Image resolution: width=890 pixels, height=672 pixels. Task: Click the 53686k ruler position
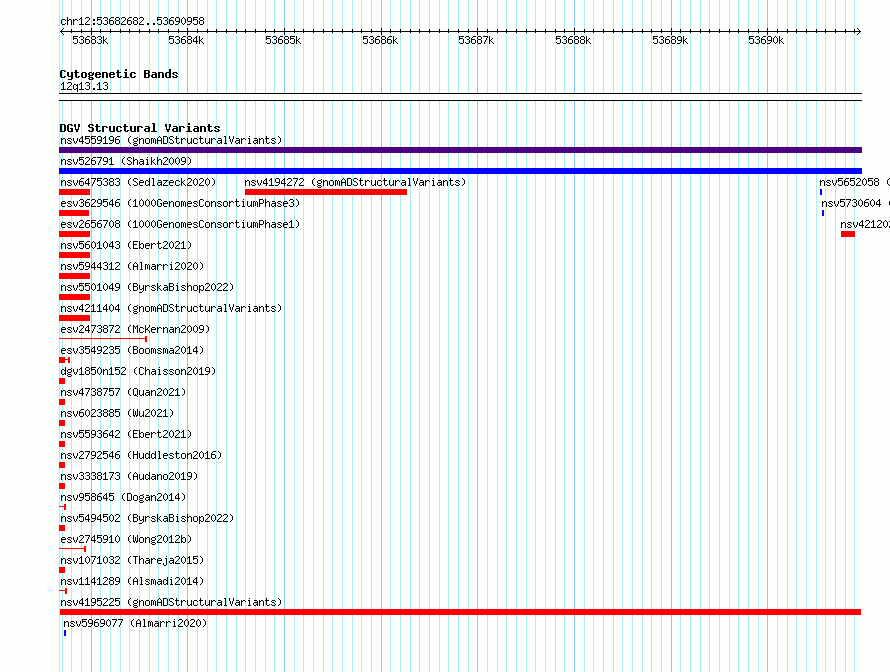point(380,40)
